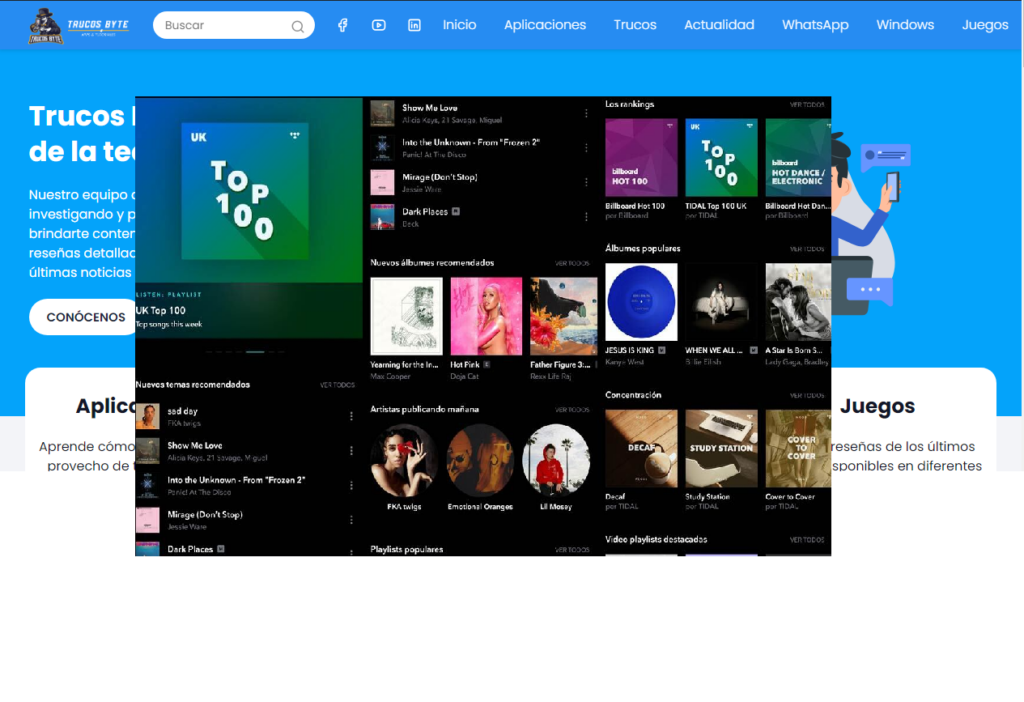This screenshot has height=702, width=1024.
Task: Select the 'UK Top 100' title under LISTEN: PLAYLIST
Action: pos(161,311)
